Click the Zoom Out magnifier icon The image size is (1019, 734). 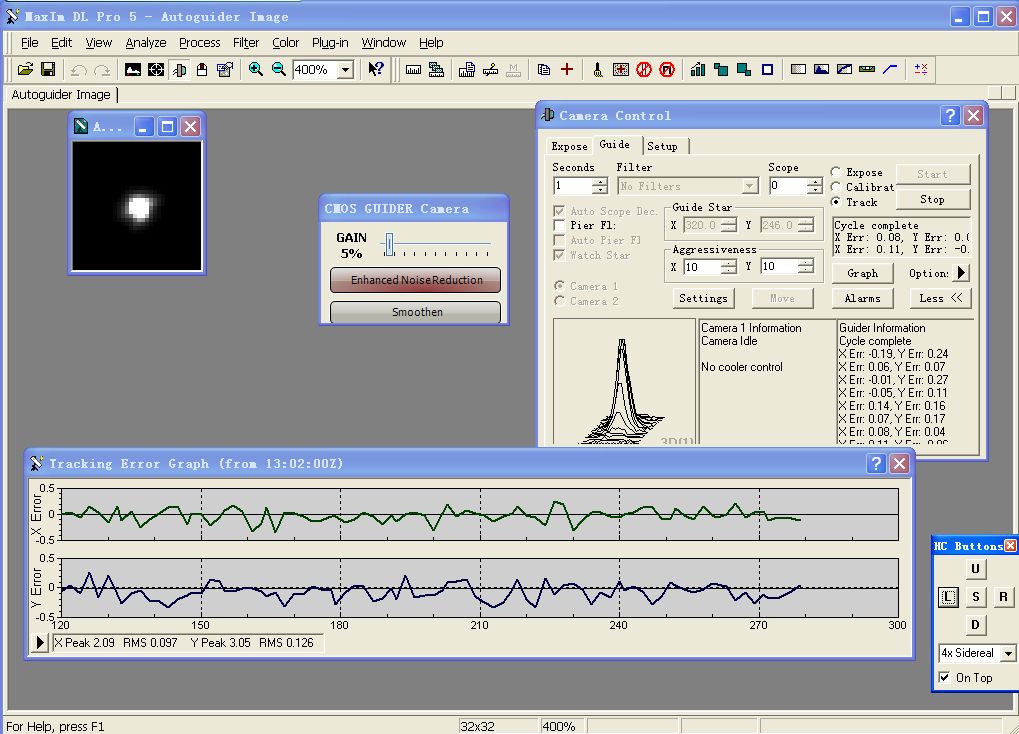click(x=279, y=69)
